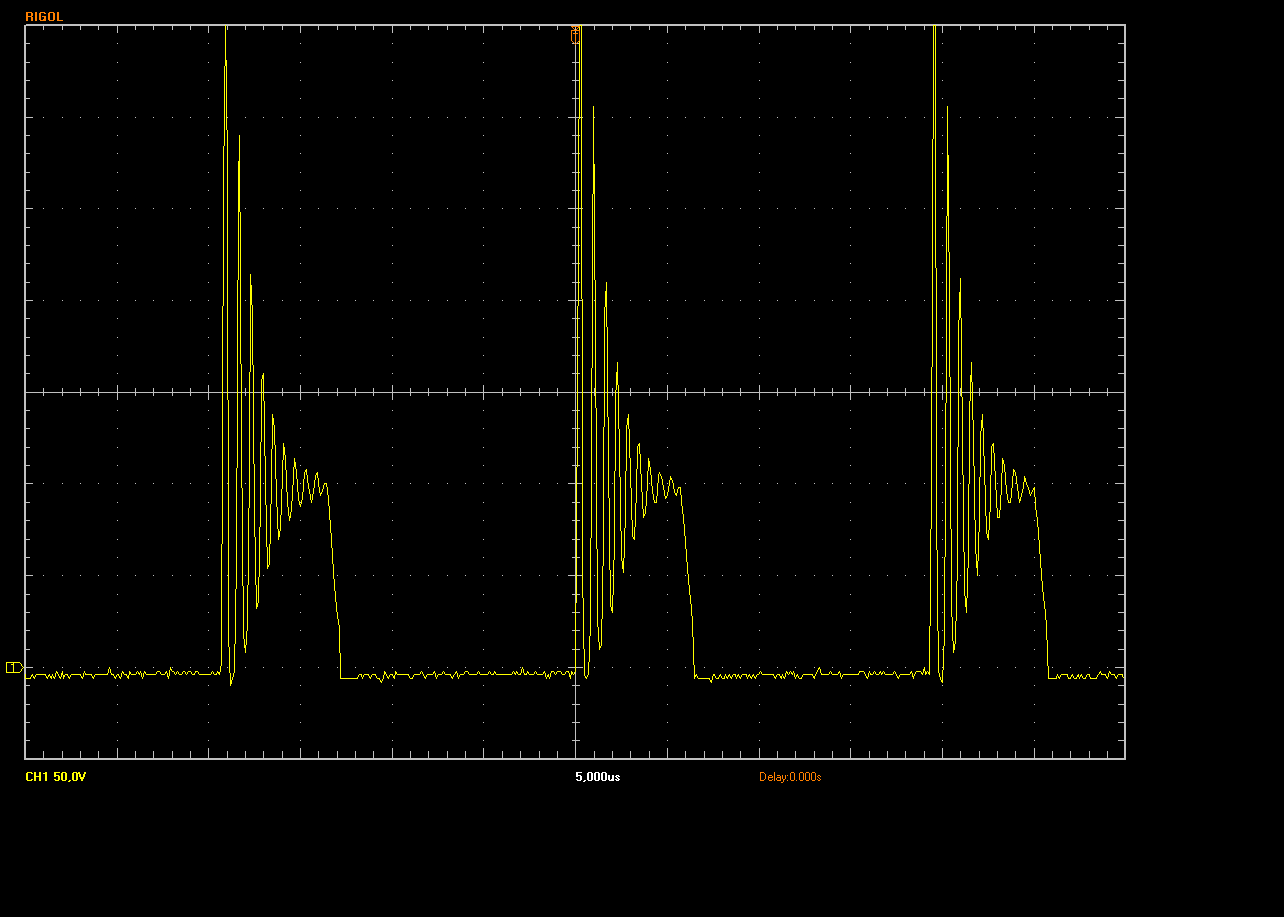
Task: Click the 5.000us timebase readout
Action: point(598,777)
